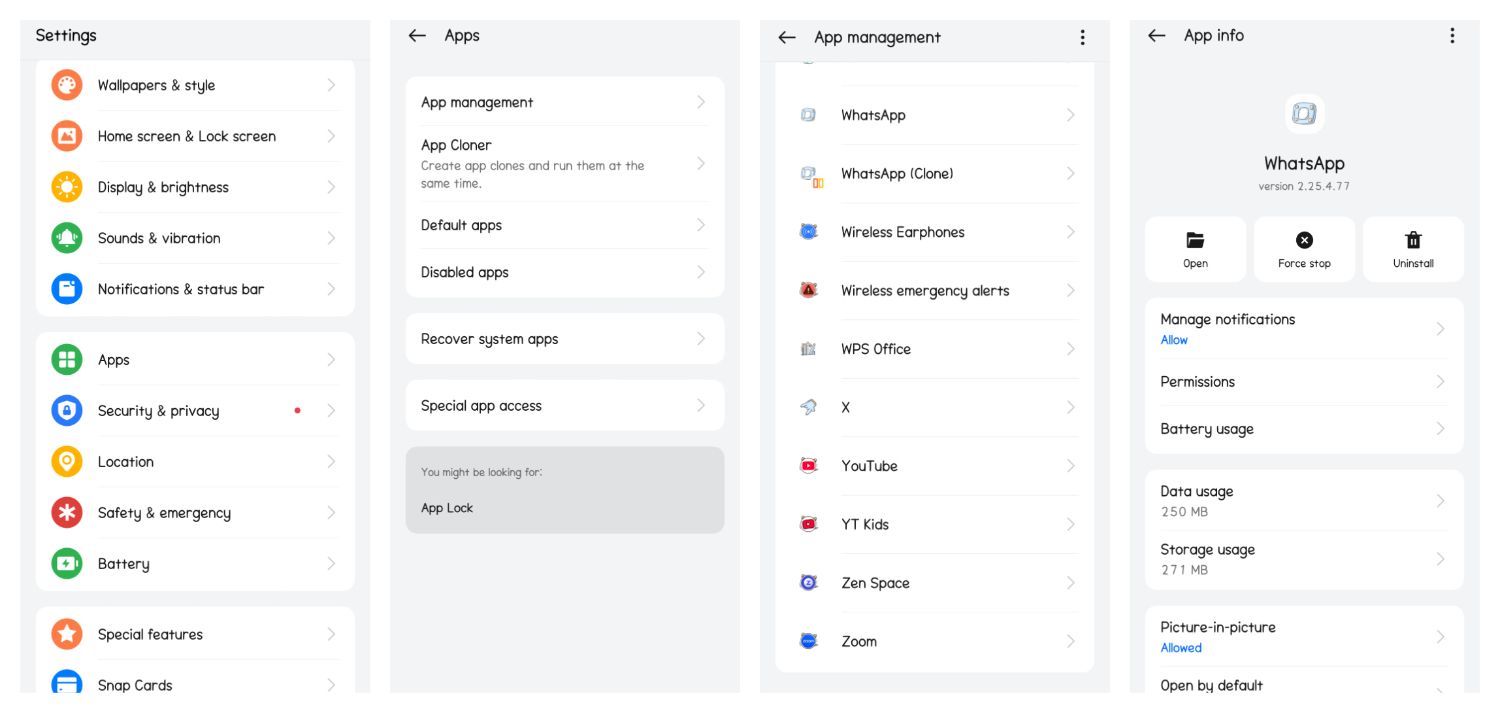Tap the Home screen & Lock screen icon

(x=67, y=136)
